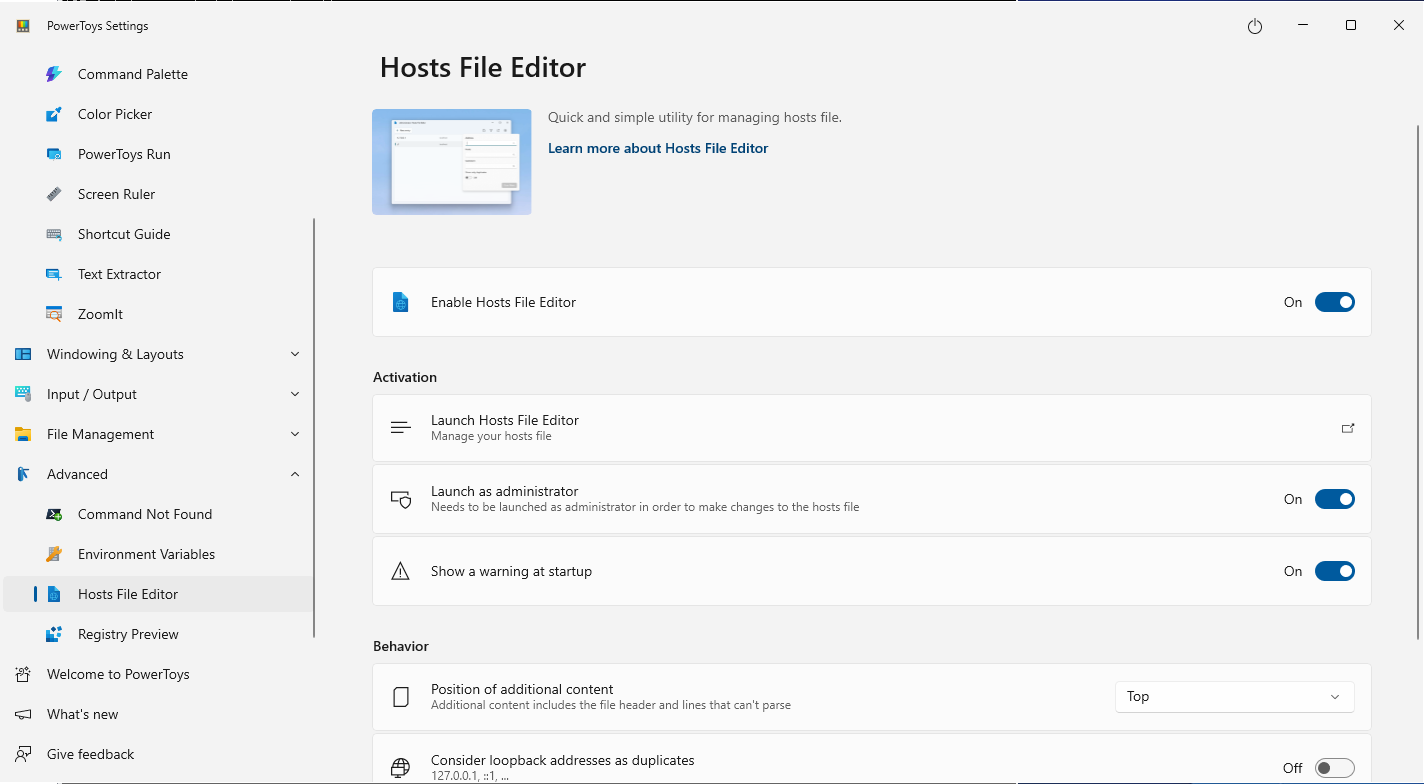The image size is (1424, 784).
Task: Click the Welcome to PowerToys icon
Action: [x=23, y=674]
